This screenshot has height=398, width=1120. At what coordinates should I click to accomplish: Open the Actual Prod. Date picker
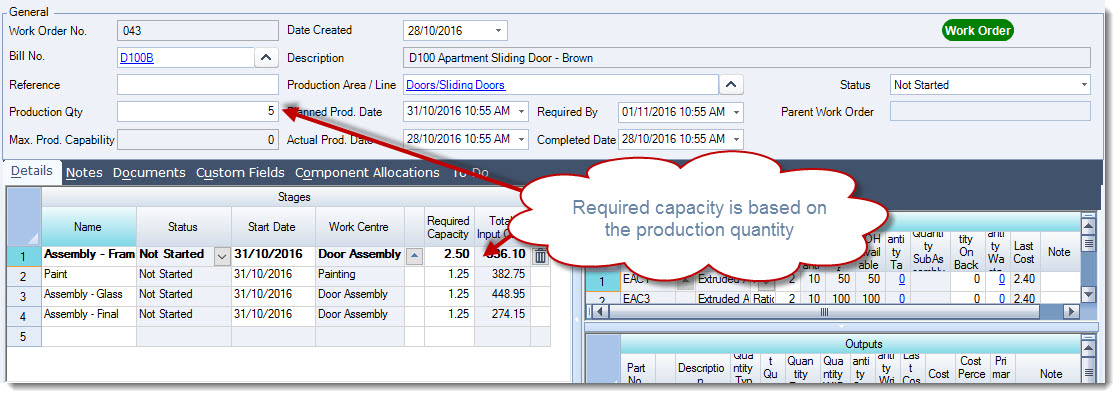pos(521,139)
